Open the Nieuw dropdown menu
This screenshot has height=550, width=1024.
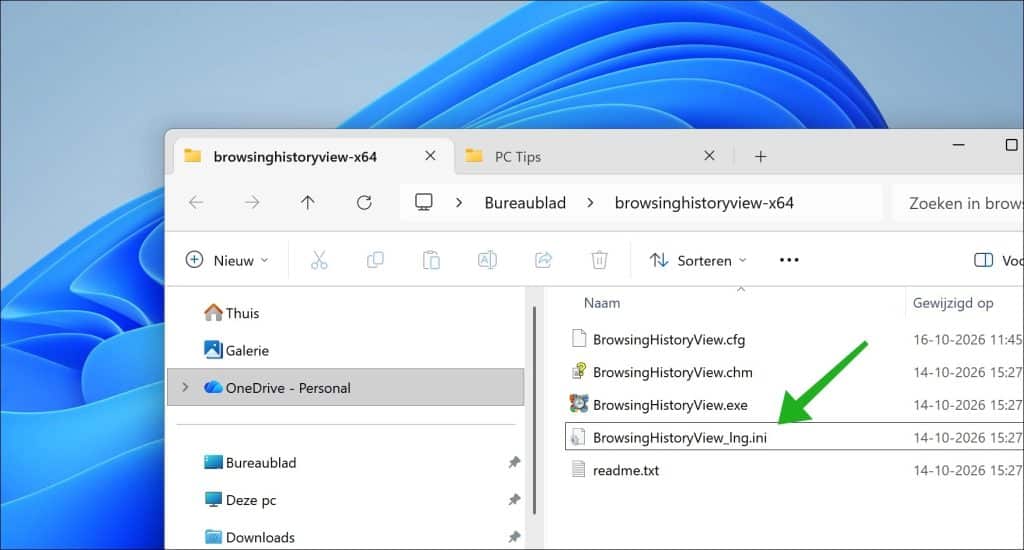point(227,260)
